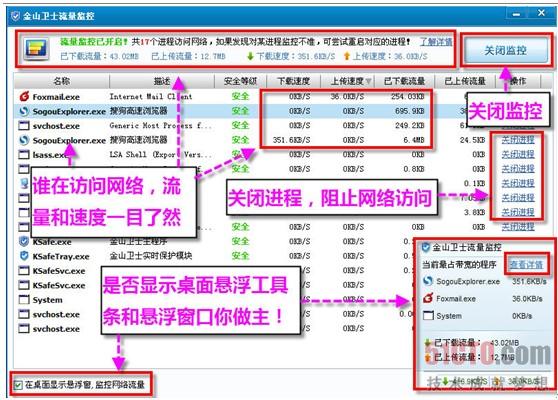Image resolution: width=558 pixels, height=400 pixels.
Task: Click the 名称 column header
Action: point(62,81)
